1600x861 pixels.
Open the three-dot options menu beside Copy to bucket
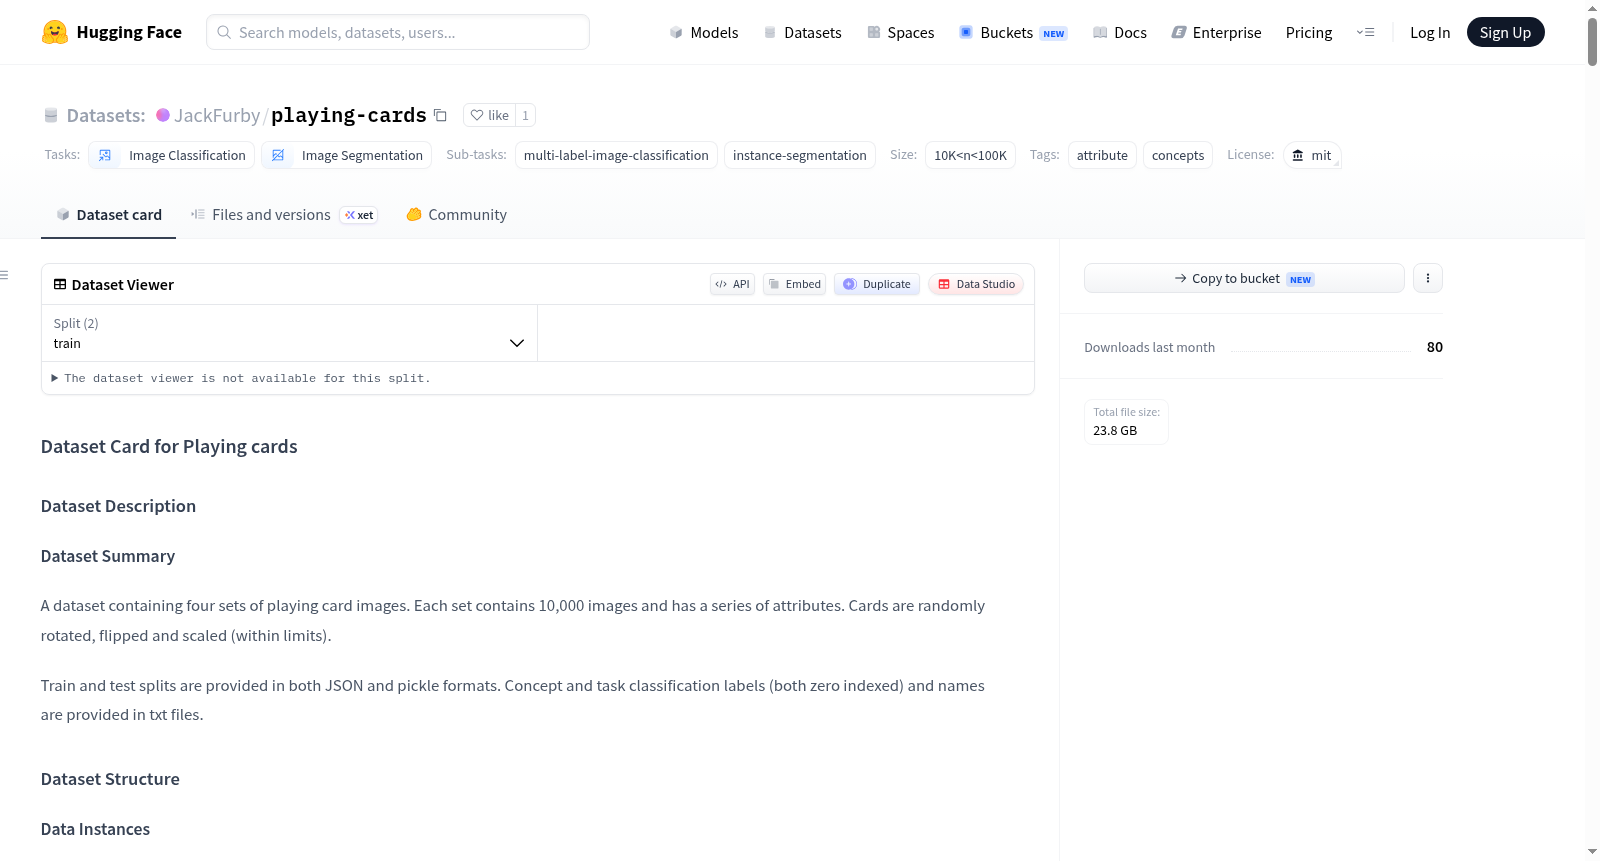pos(1428,278)
